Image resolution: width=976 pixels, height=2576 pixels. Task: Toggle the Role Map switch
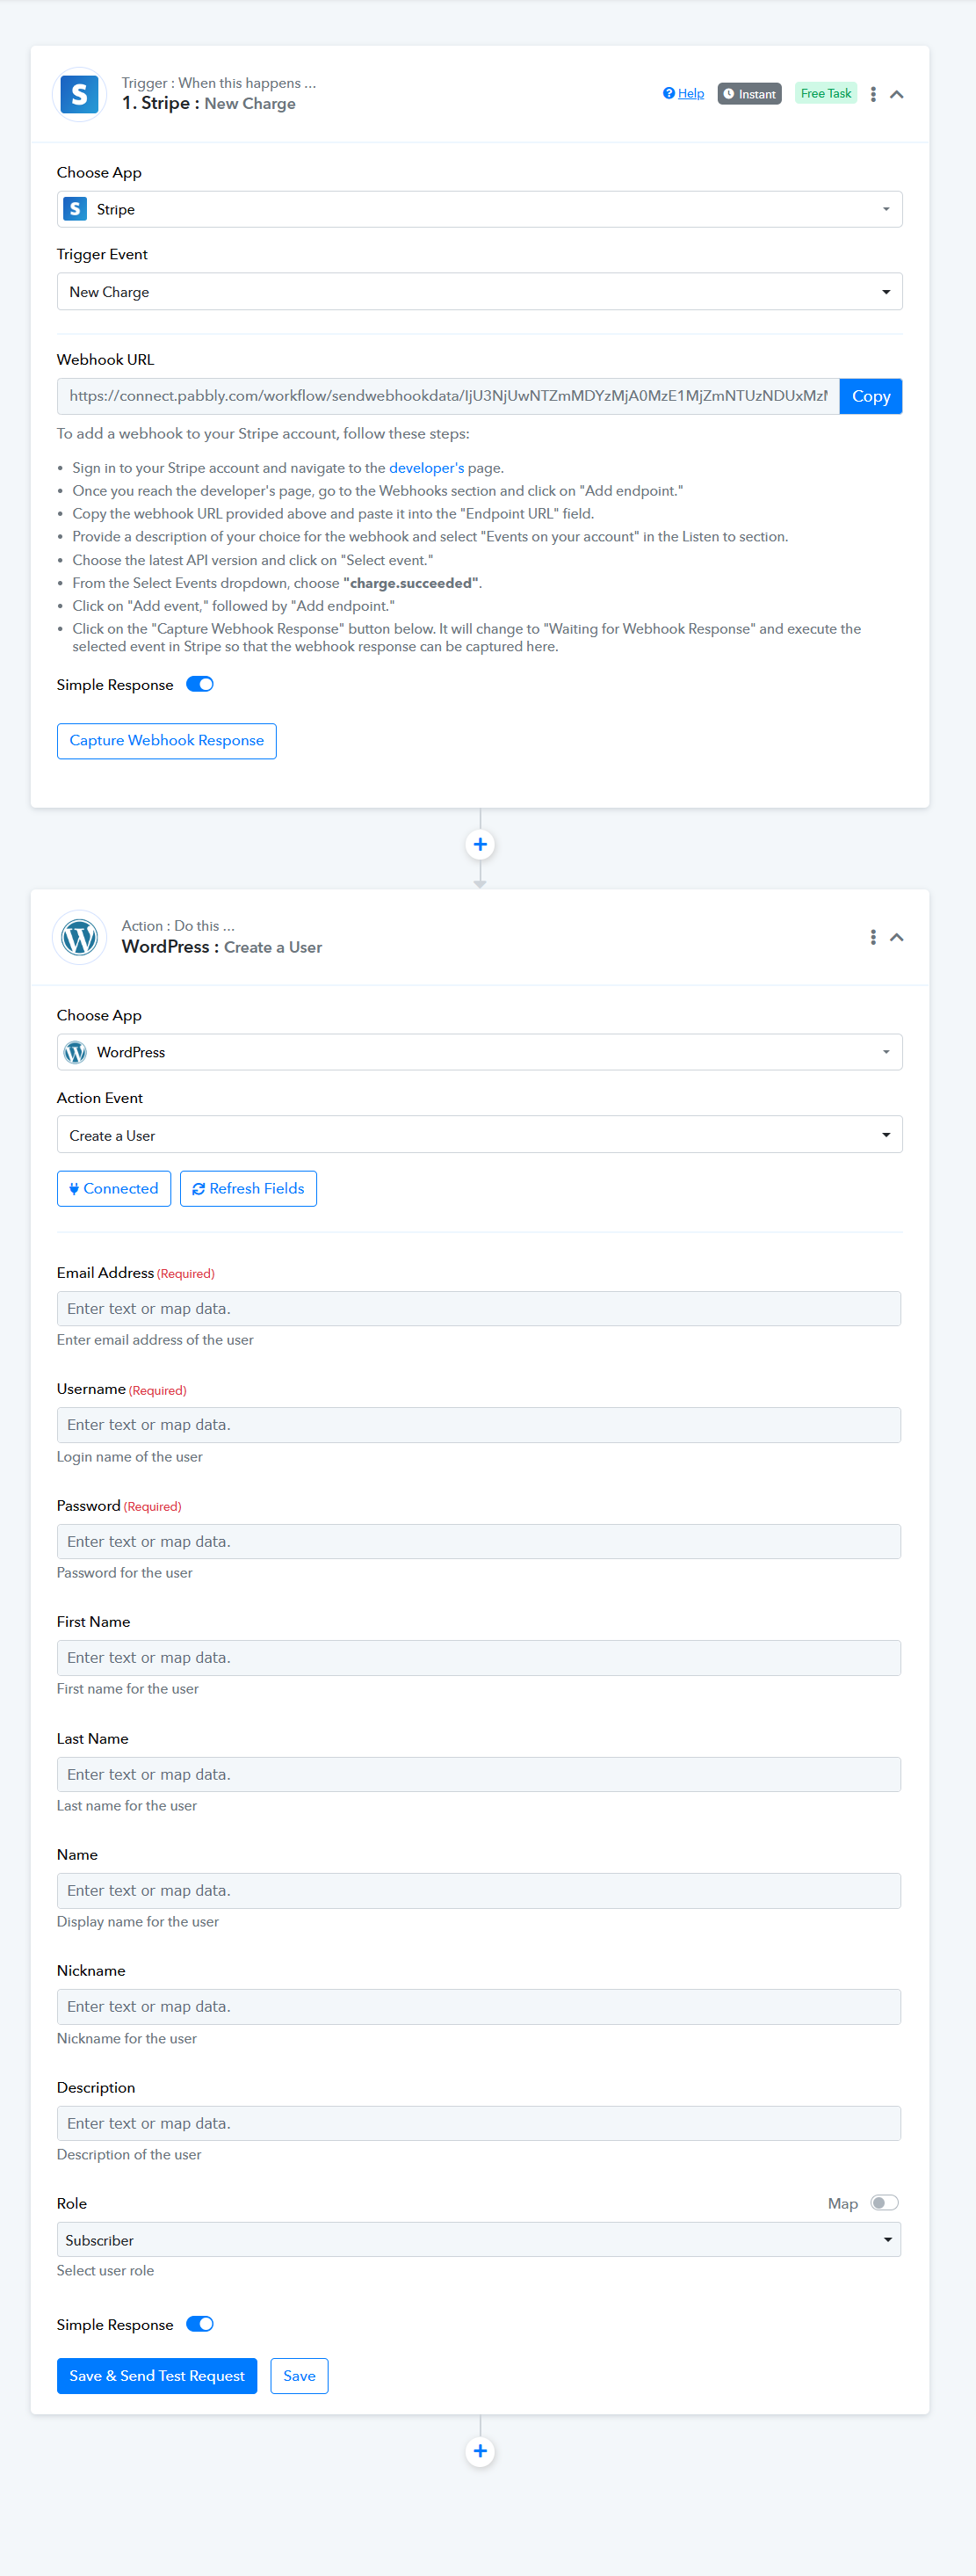(884, 2203)
